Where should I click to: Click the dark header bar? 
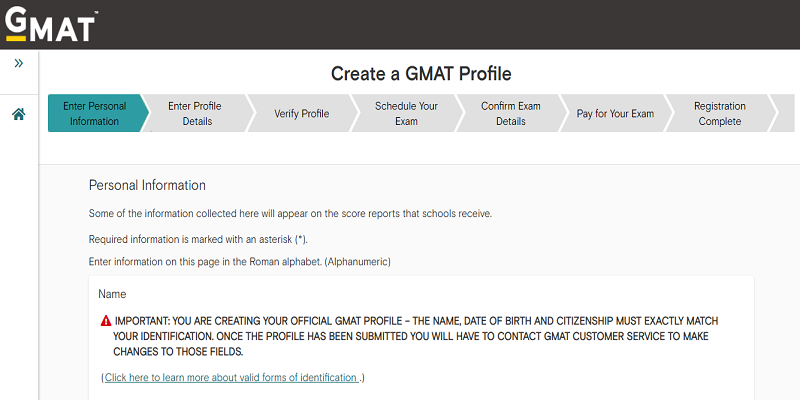tap(450, 24)
